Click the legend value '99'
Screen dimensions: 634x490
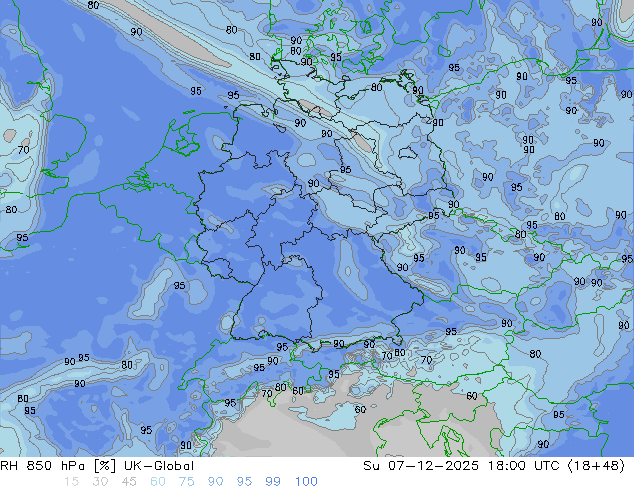[x=273, y=482]
